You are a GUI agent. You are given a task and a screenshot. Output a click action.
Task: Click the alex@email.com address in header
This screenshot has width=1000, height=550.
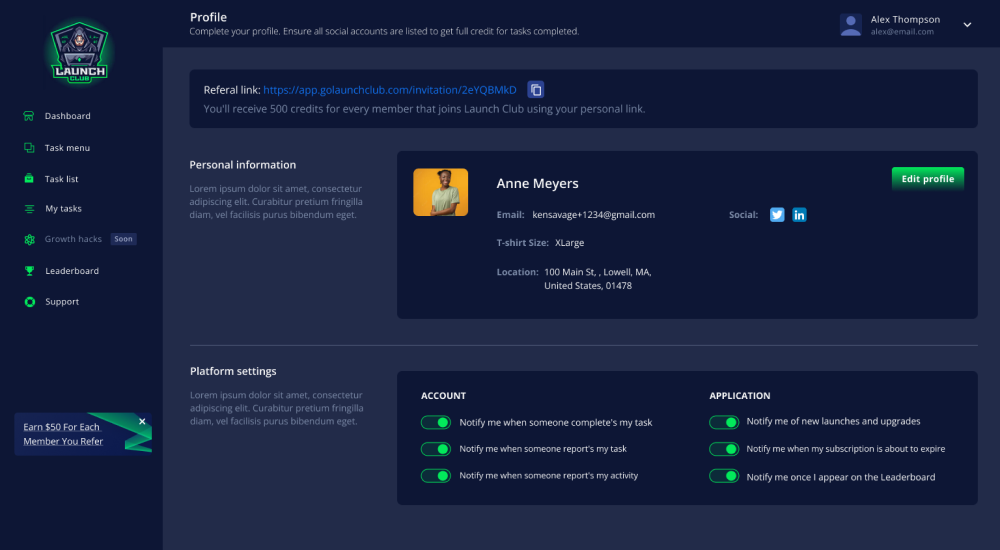coord(902,32)
